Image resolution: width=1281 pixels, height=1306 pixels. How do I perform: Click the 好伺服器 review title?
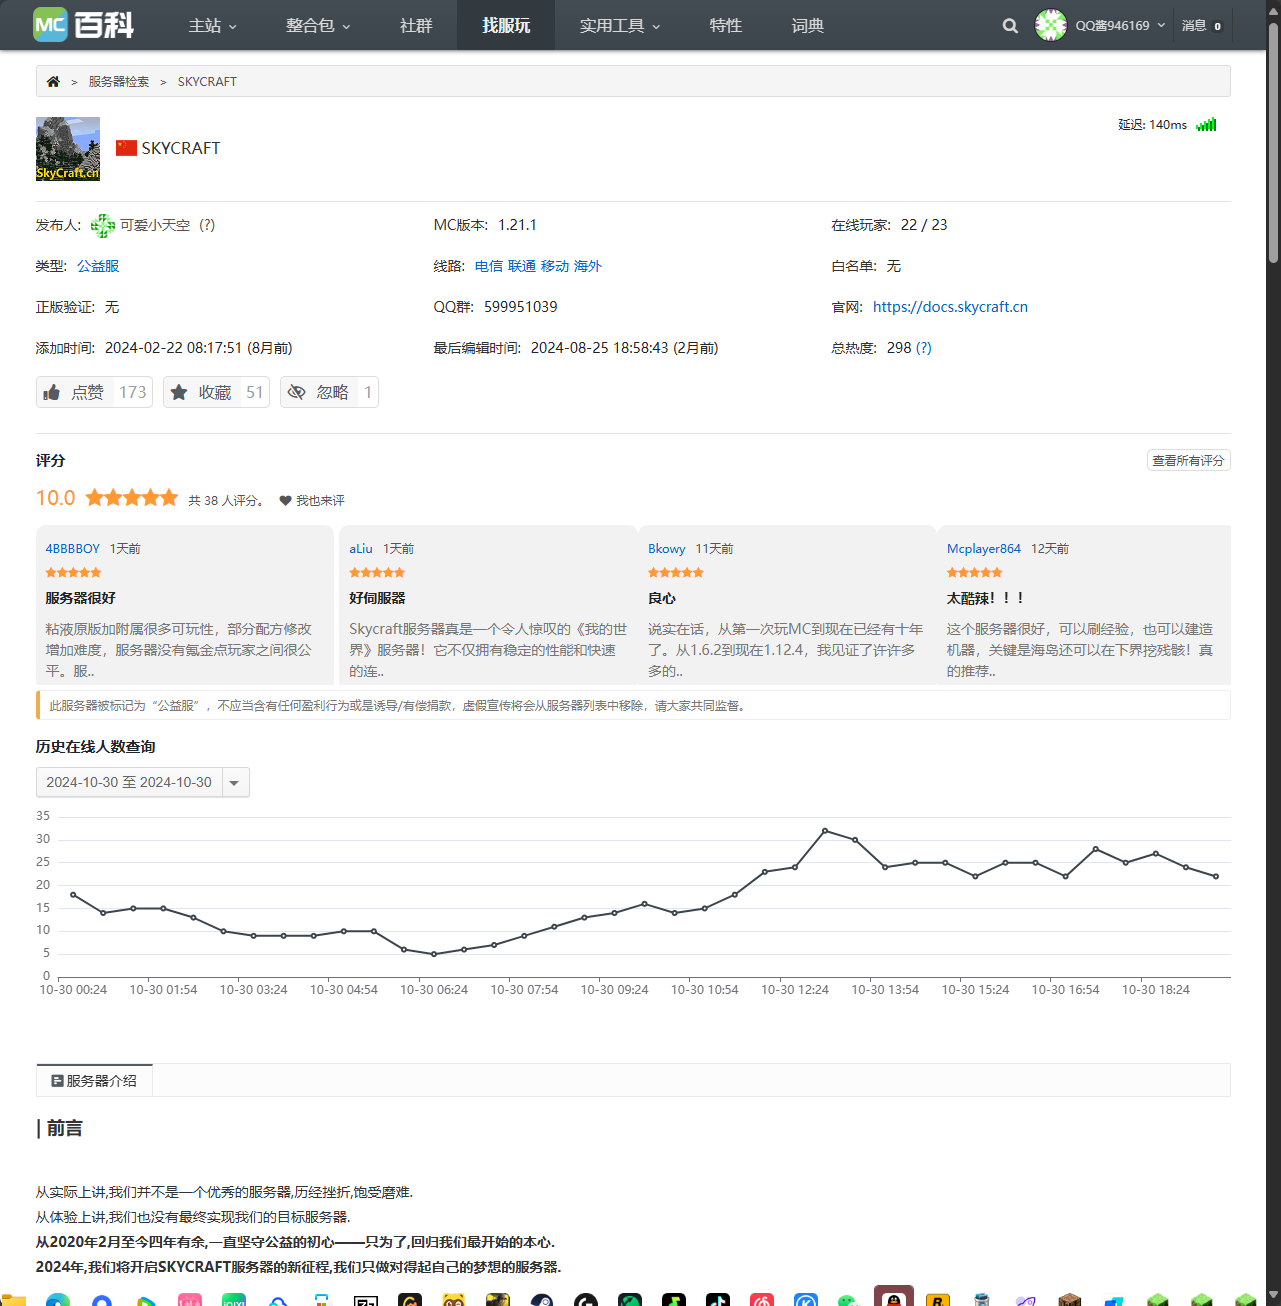point(377,598)
